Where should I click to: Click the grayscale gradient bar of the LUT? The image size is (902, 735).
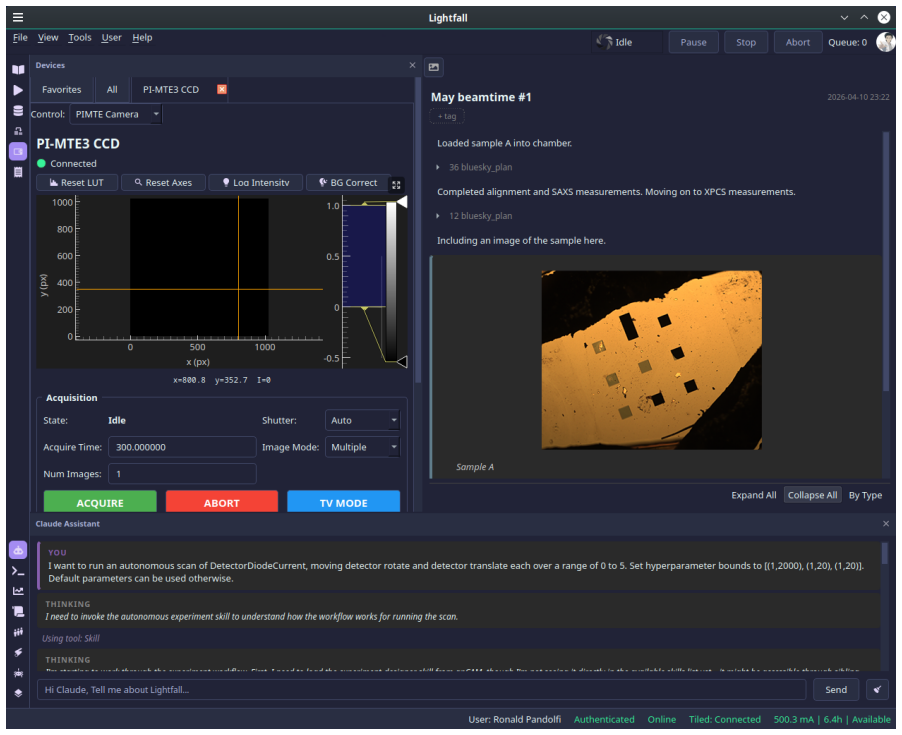pos(391,281)
